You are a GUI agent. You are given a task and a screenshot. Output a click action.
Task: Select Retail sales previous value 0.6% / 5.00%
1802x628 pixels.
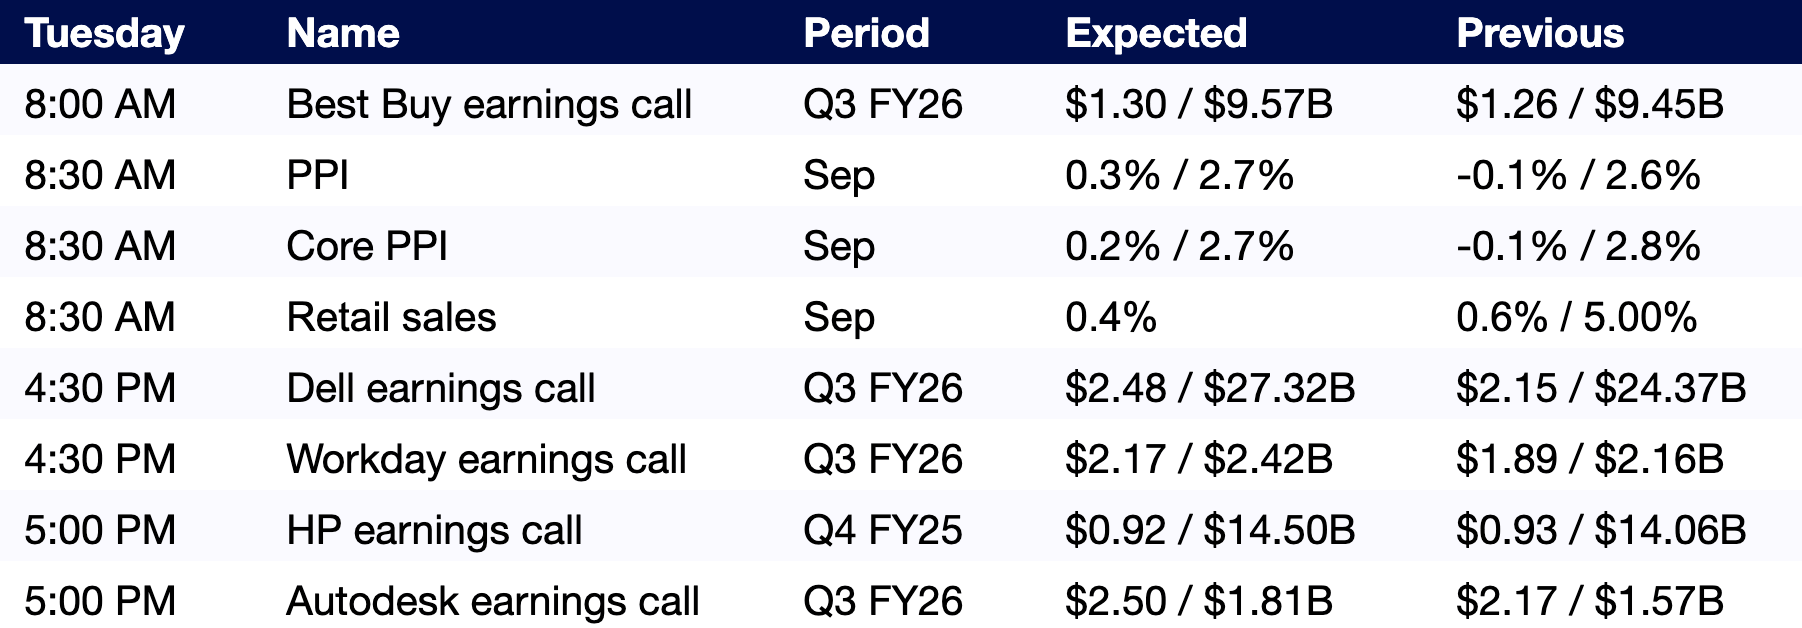(x=1576, y=317)
